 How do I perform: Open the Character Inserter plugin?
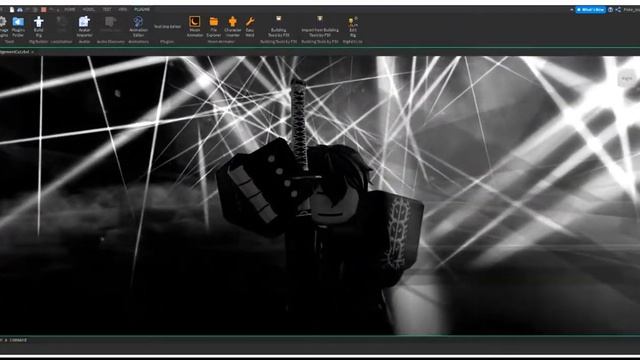(233, 27)
